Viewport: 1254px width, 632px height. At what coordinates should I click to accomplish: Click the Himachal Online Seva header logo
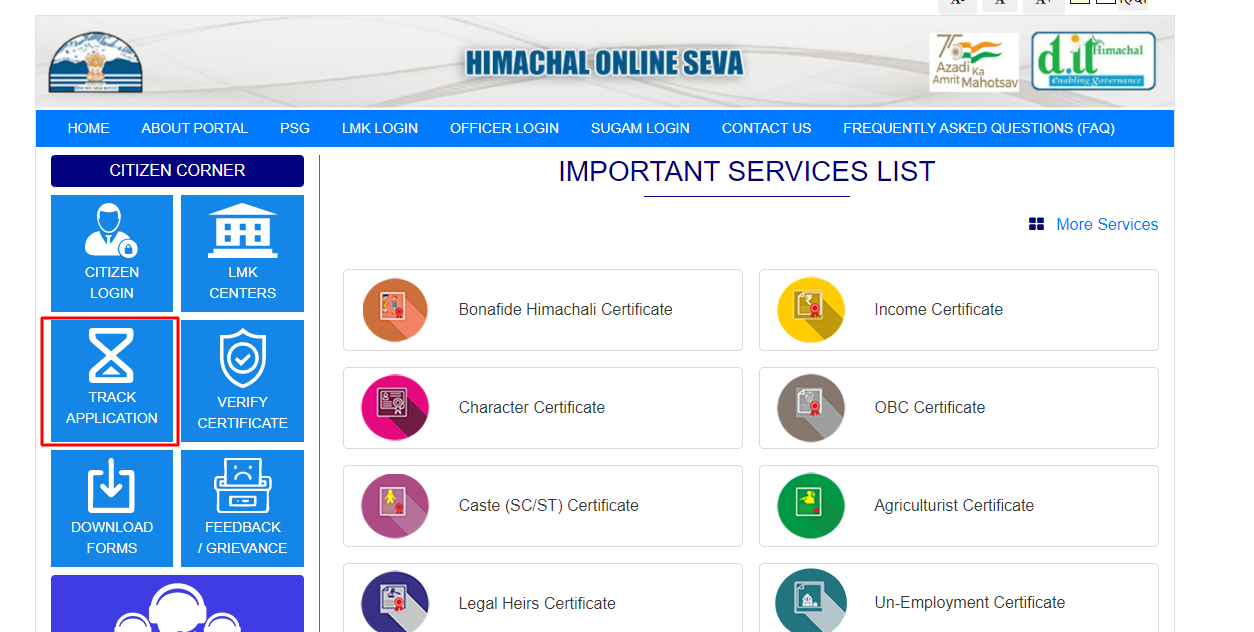click(604, 61)
